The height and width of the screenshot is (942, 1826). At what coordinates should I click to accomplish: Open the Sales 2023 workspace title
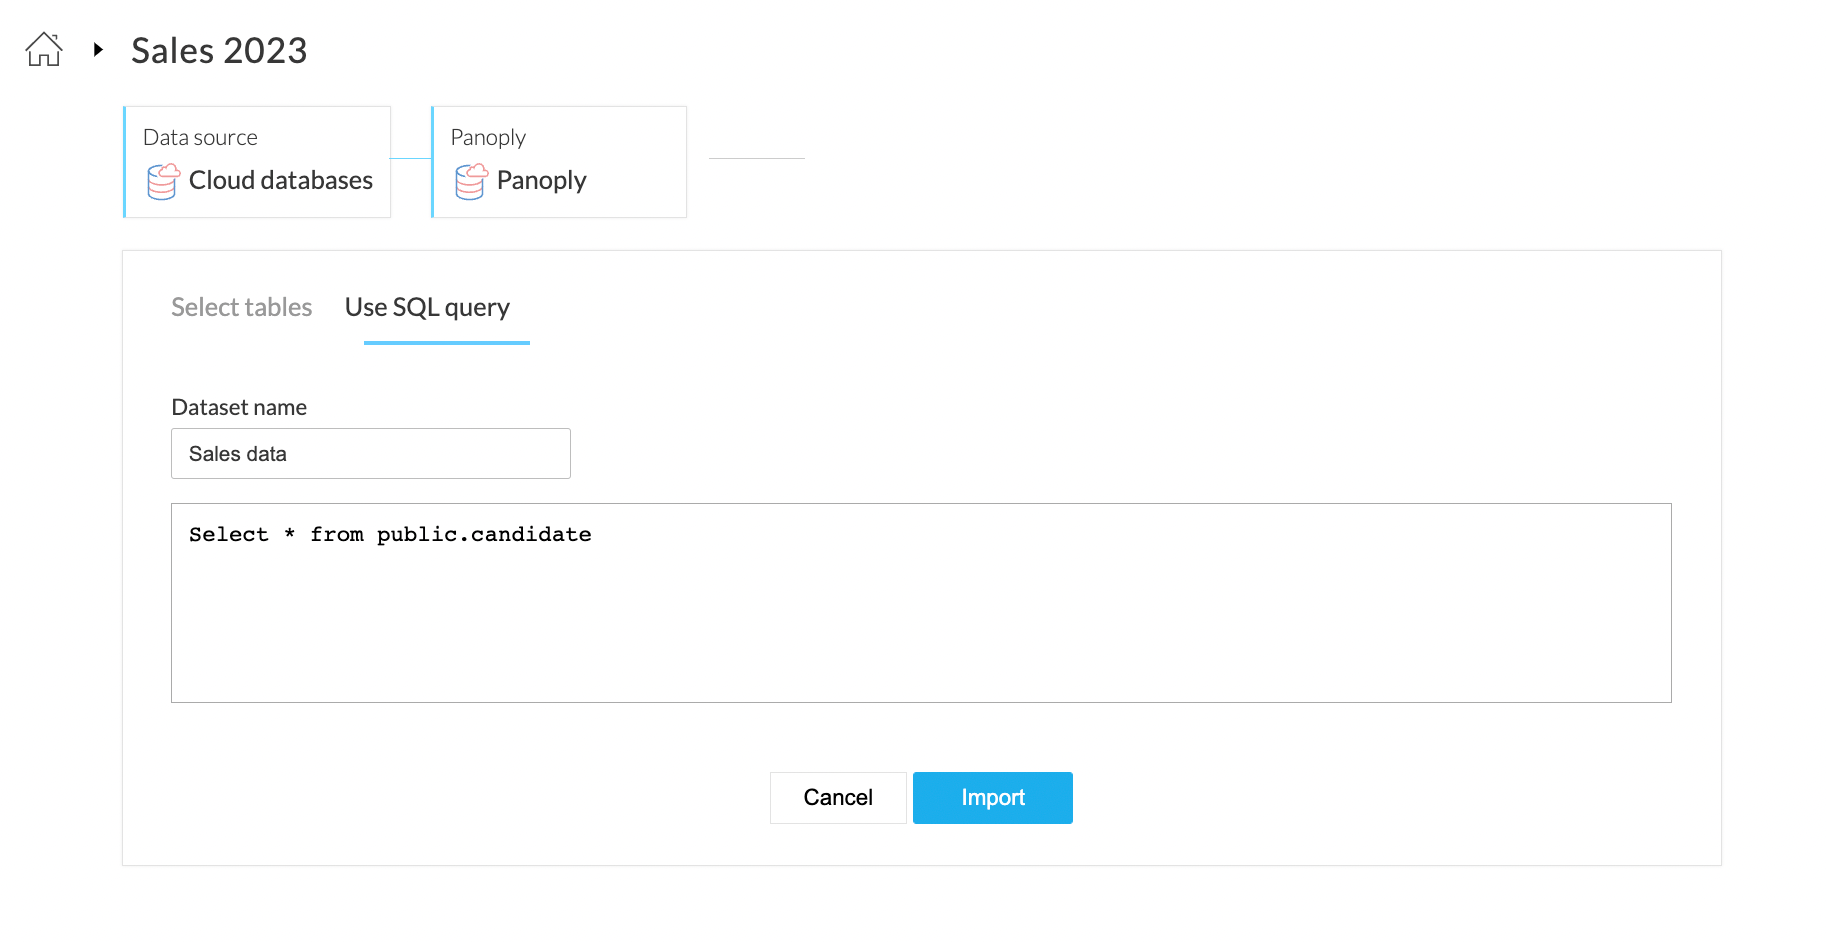click(x=219, y=51)
